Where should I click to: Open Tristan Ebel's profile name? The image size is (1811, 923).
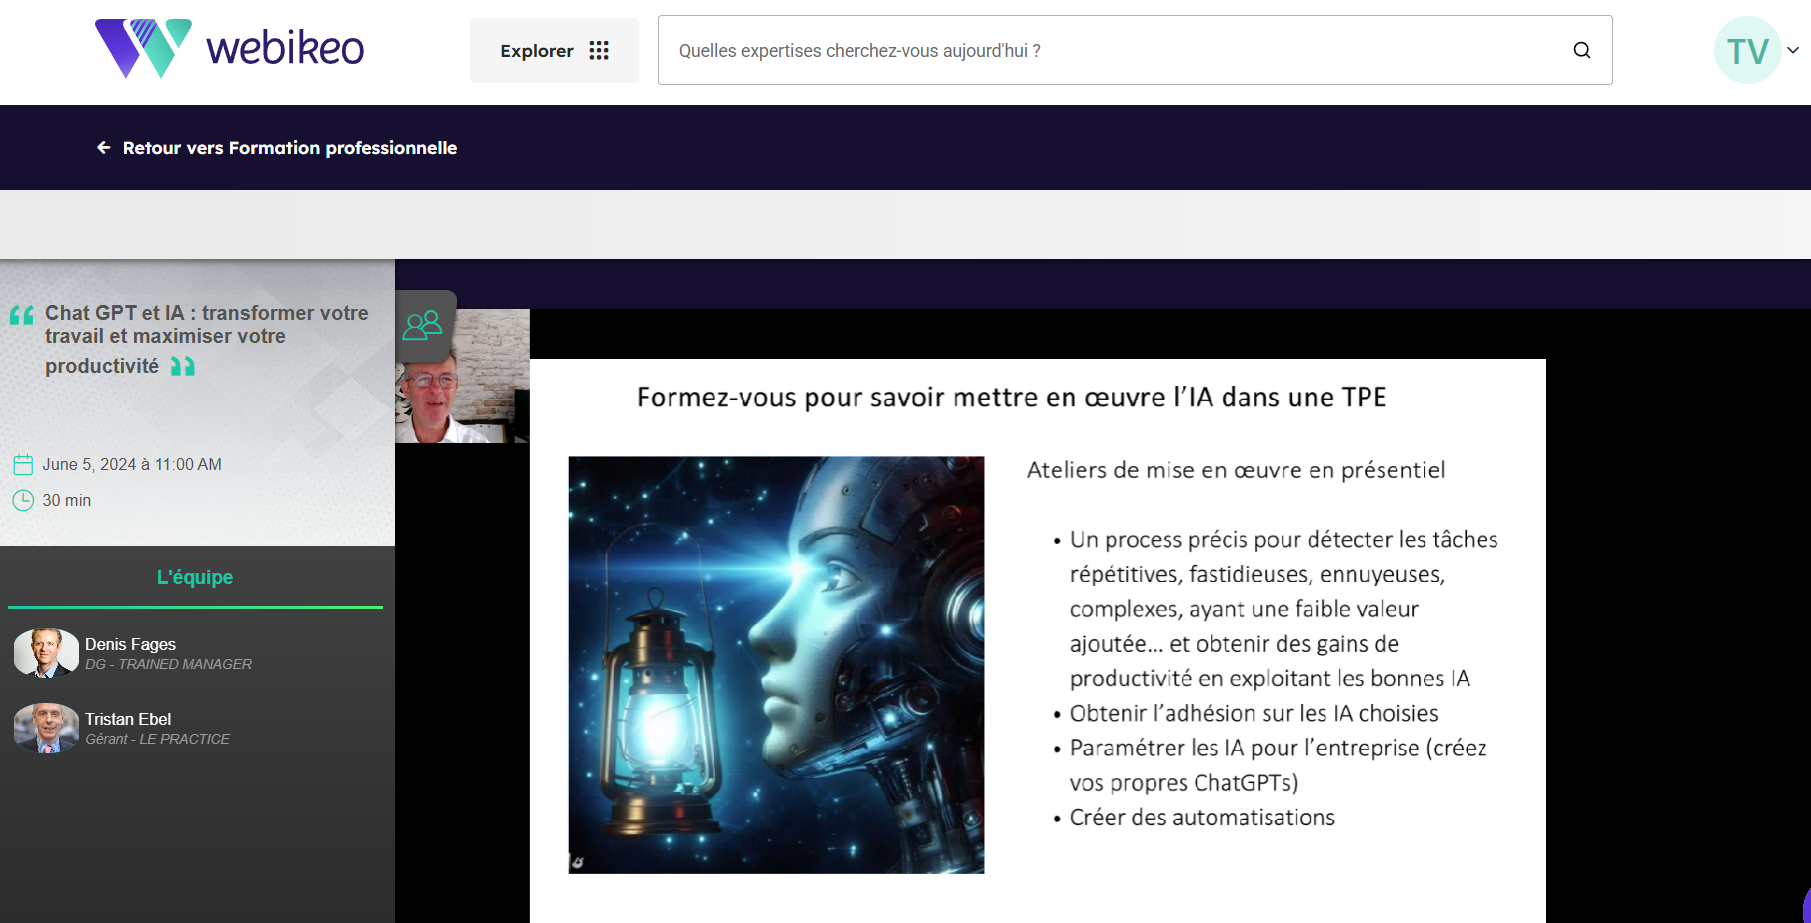pos(128,719)
